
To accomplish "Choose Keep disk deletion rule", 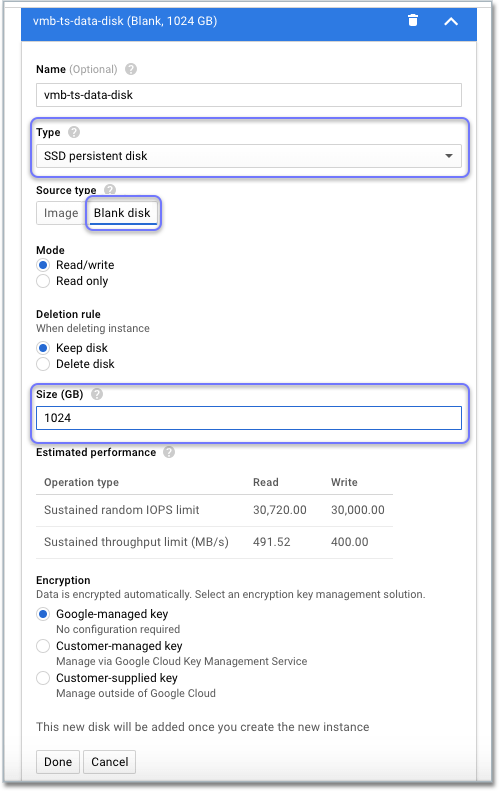I will point(43,348).
